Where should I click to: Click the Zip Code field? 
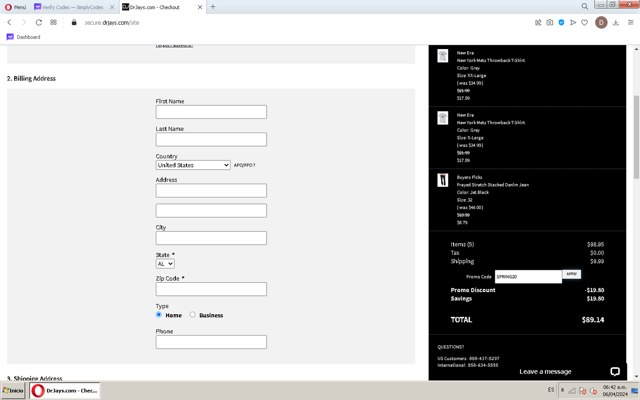coord(211,289)
